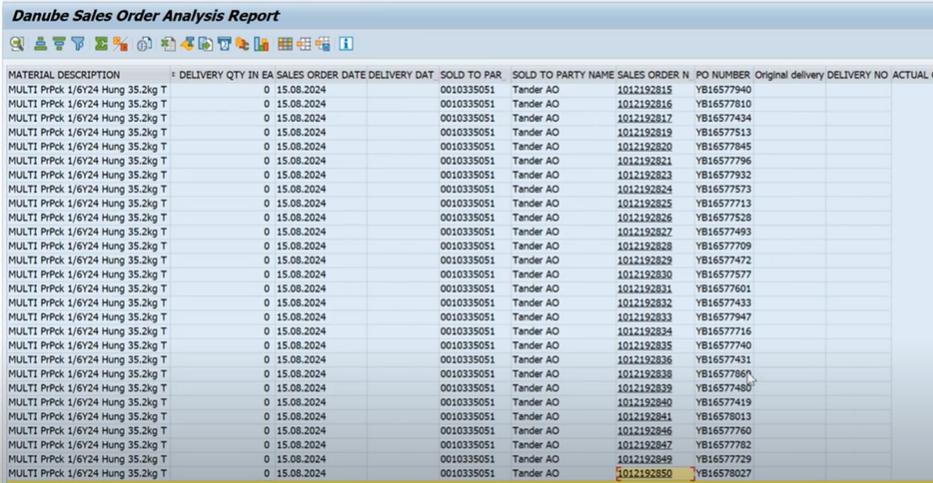Select DELIVERY NO column header

point(857,75)
